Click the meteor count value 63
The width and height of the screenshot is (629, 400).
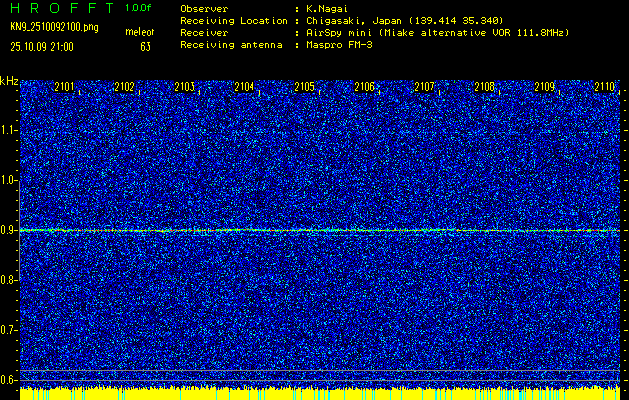pyautogui.click(x=145, y=47)
